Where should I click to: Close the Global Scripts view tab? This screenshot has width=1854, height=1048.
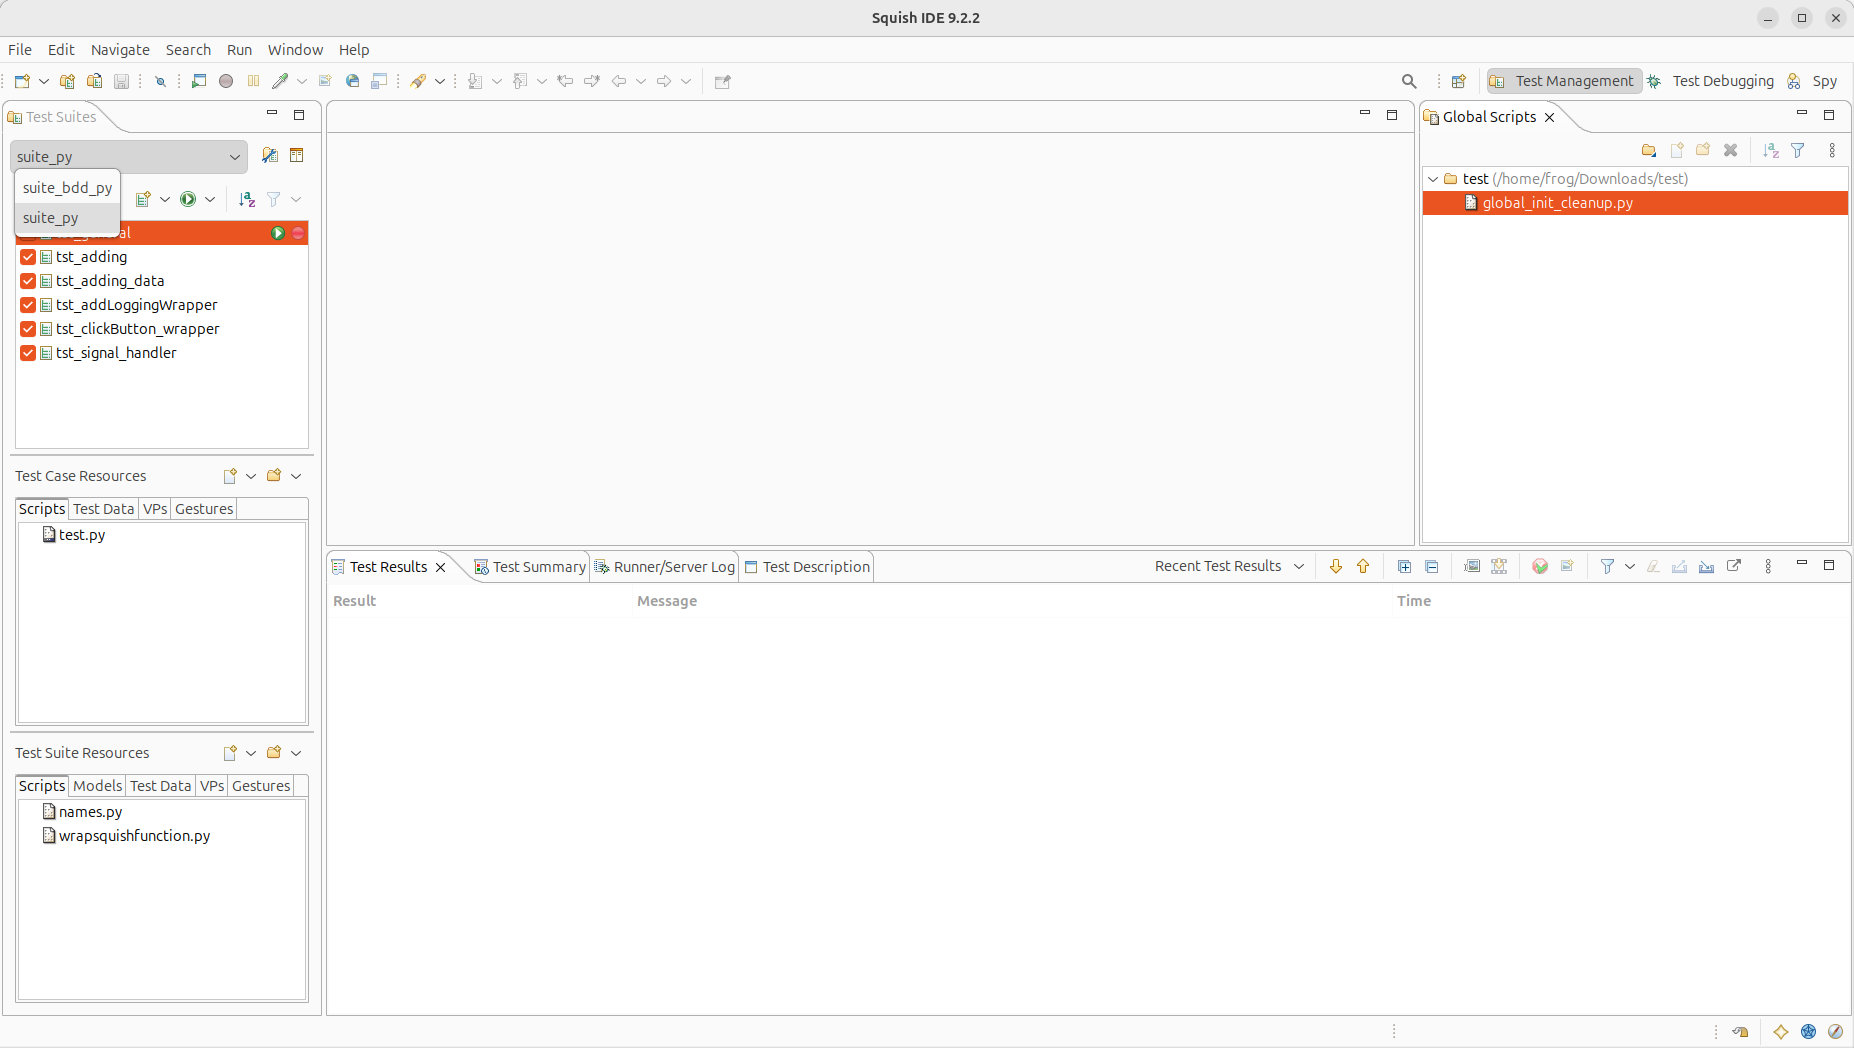(1550, 117)
